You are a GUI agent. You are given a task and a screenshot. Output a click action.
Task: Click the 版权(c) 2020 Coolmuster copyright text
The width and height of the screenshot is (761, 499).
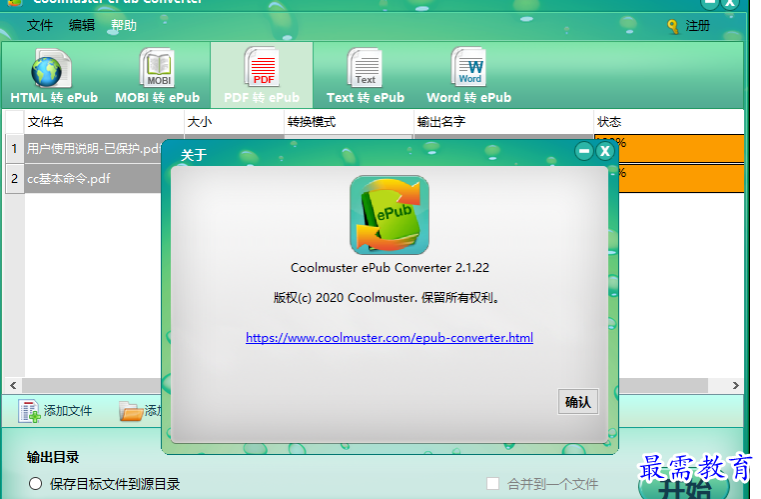click(386, 298)
